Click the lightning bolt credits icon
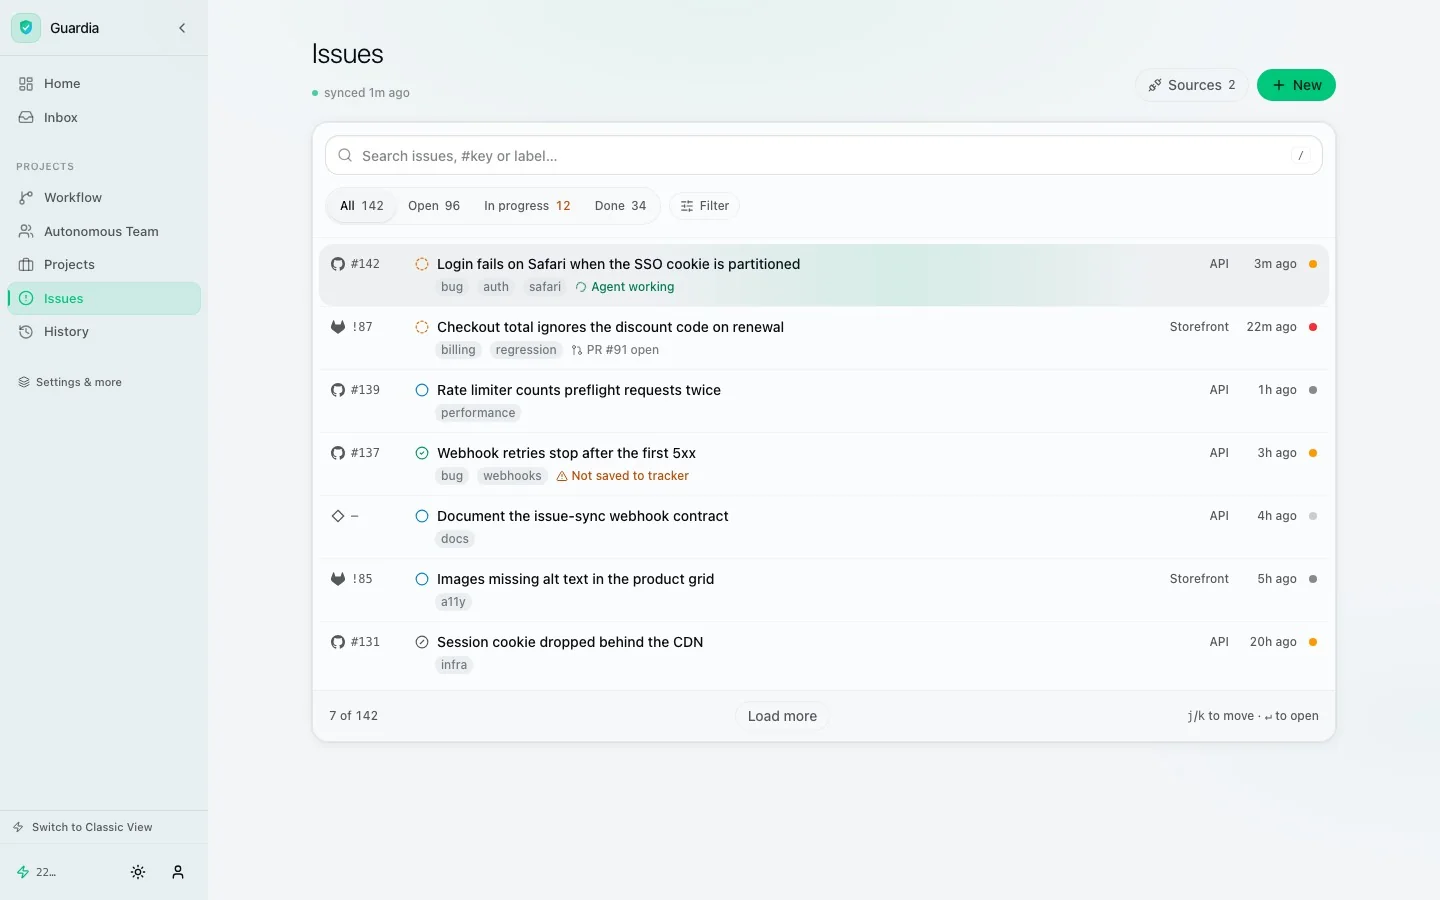Viewport: 1440px width, 900px height. point(23,872)
